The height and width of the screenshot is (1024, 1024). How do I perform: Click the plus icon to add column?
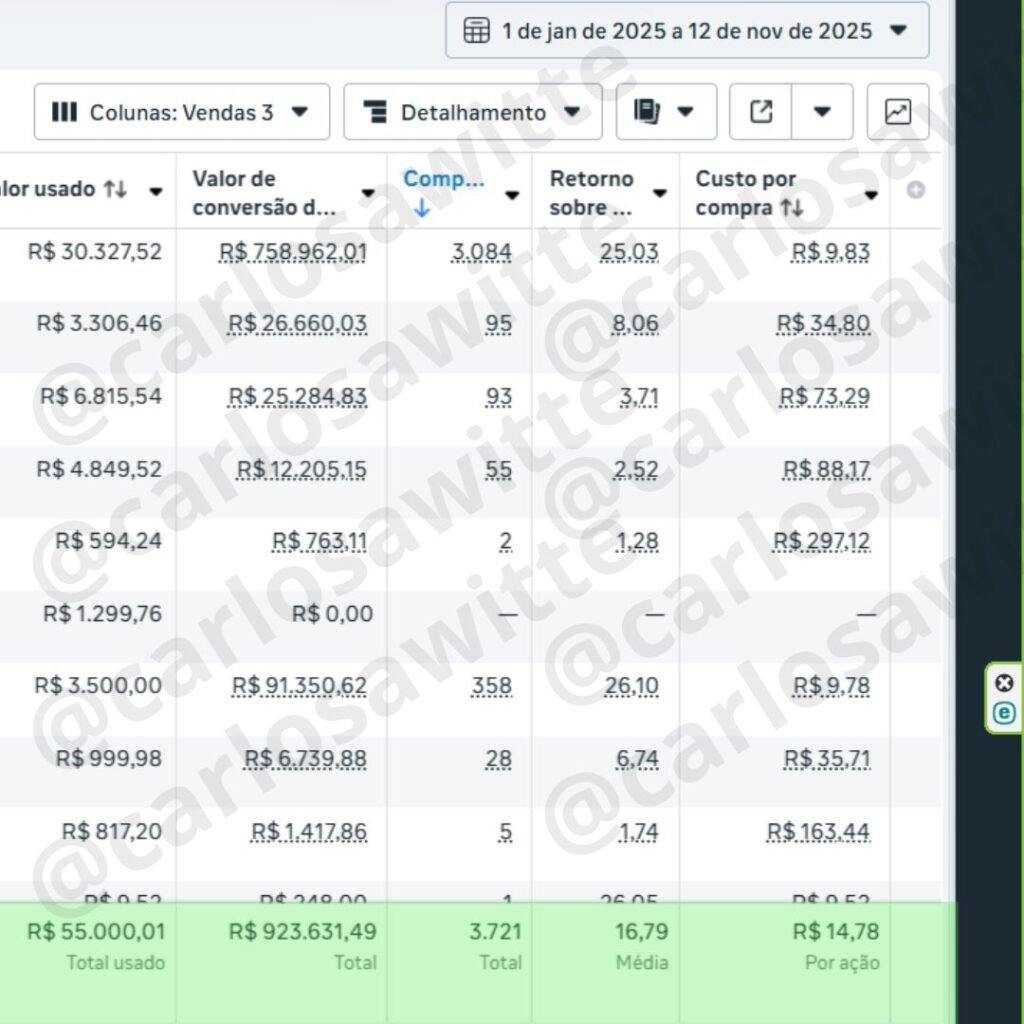[x=915, y=191]
